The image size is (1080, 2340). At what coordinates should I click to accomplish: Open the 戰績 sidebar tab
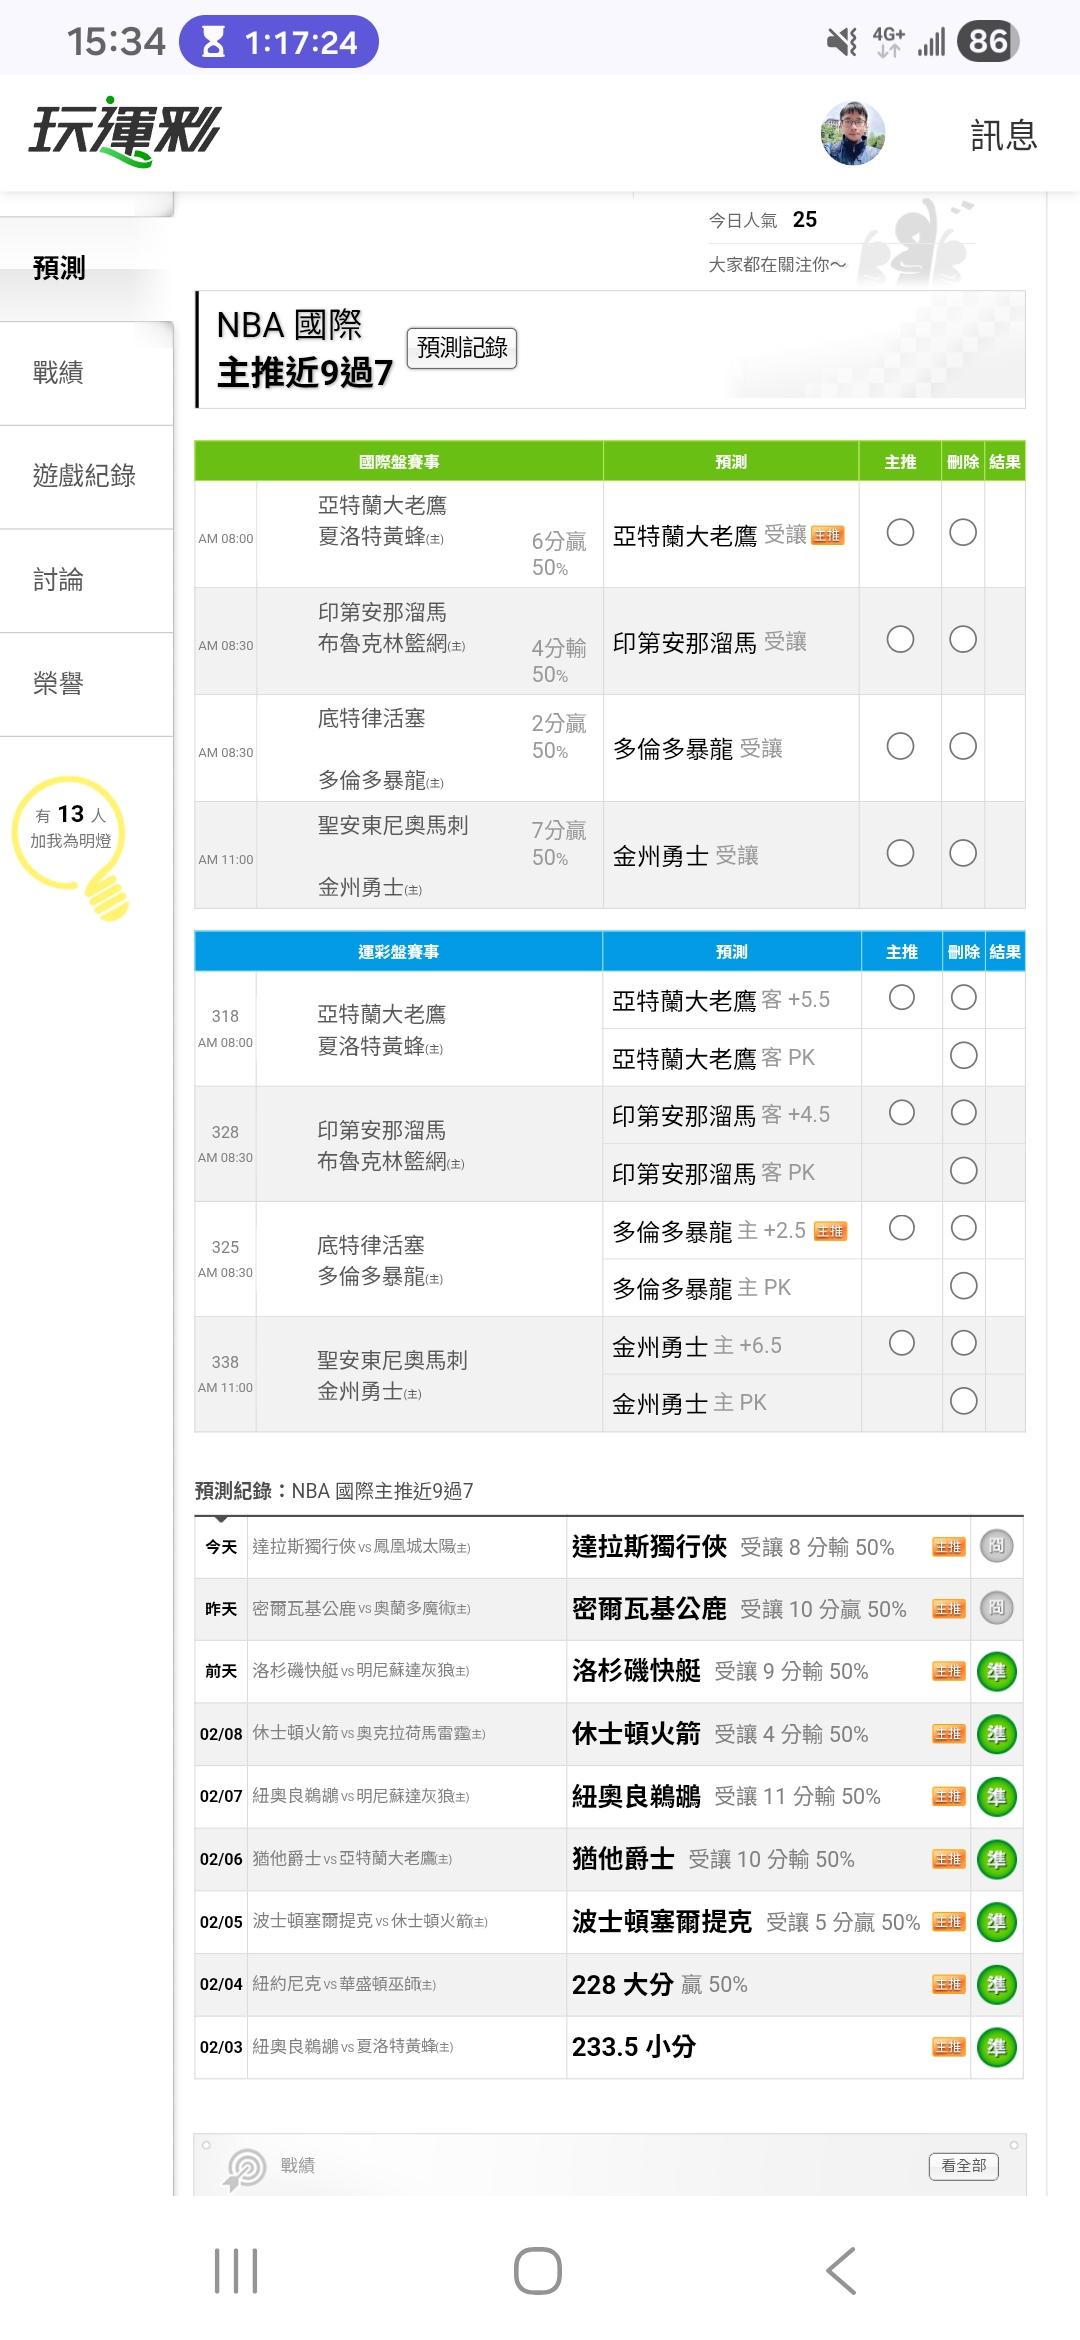pyautogui.click(x=58, y=373)
